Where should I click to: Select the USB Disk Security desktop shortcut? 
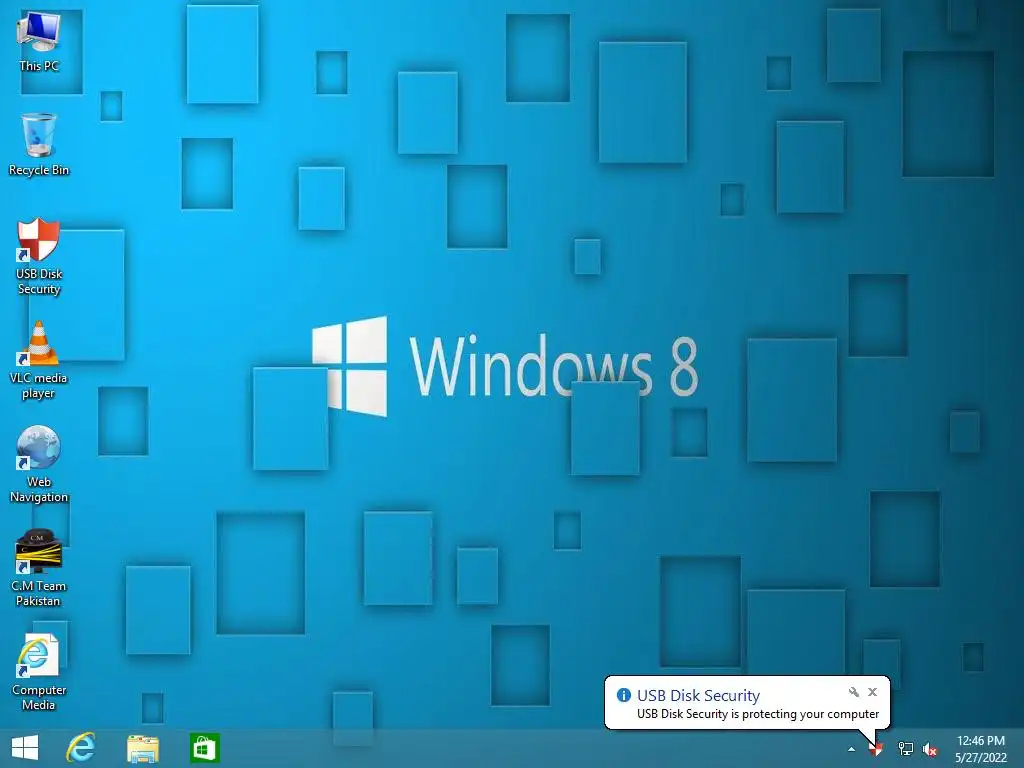pos(39,256)
